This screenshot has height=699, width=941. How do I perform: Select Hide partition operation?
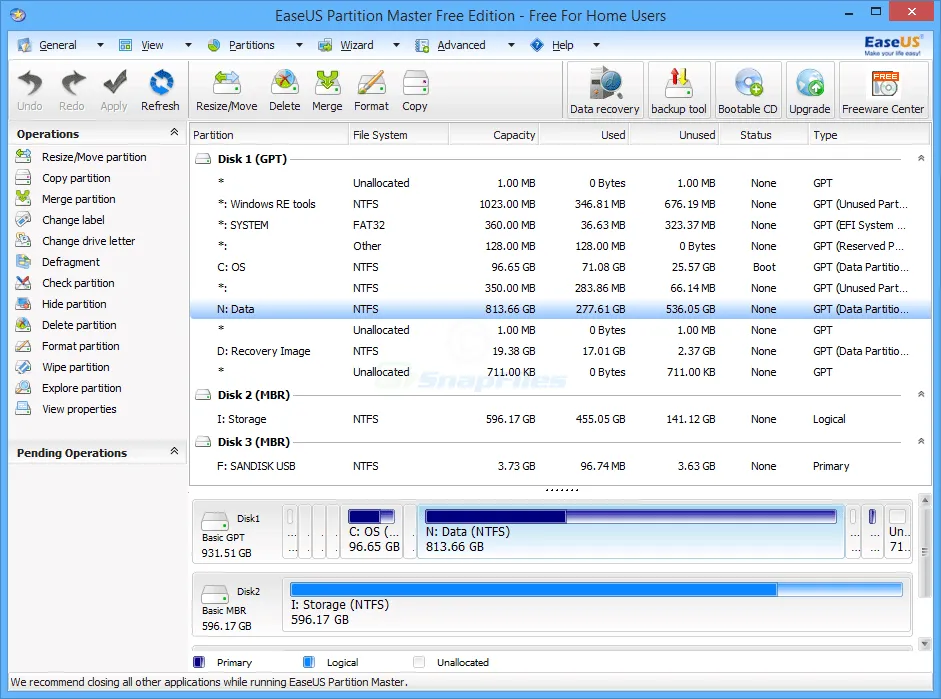pos(74,304)
